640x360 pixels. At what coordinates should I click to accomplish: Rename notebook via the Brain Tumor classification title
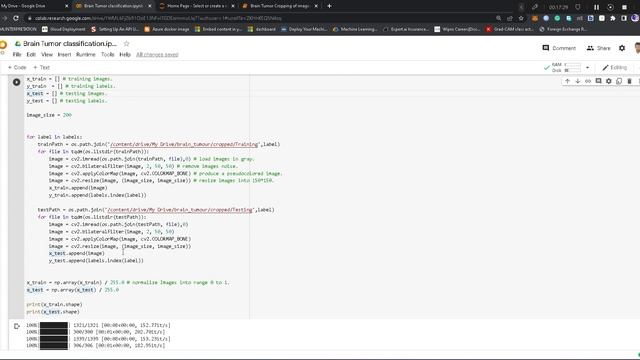point(70,44)
